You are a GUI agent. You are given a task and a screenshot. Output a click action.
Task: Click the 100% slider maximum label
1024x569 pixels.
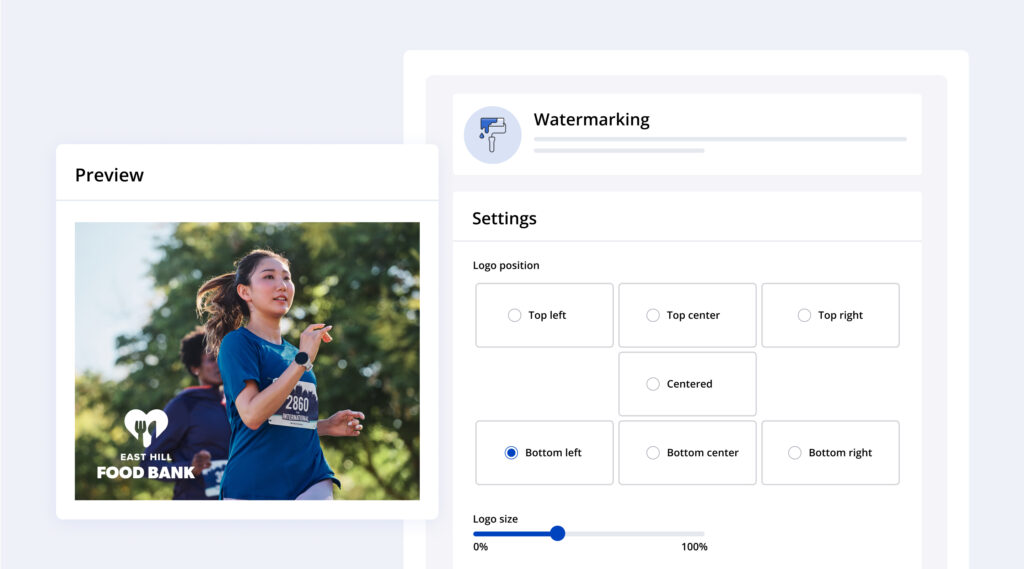coord(694,547)
